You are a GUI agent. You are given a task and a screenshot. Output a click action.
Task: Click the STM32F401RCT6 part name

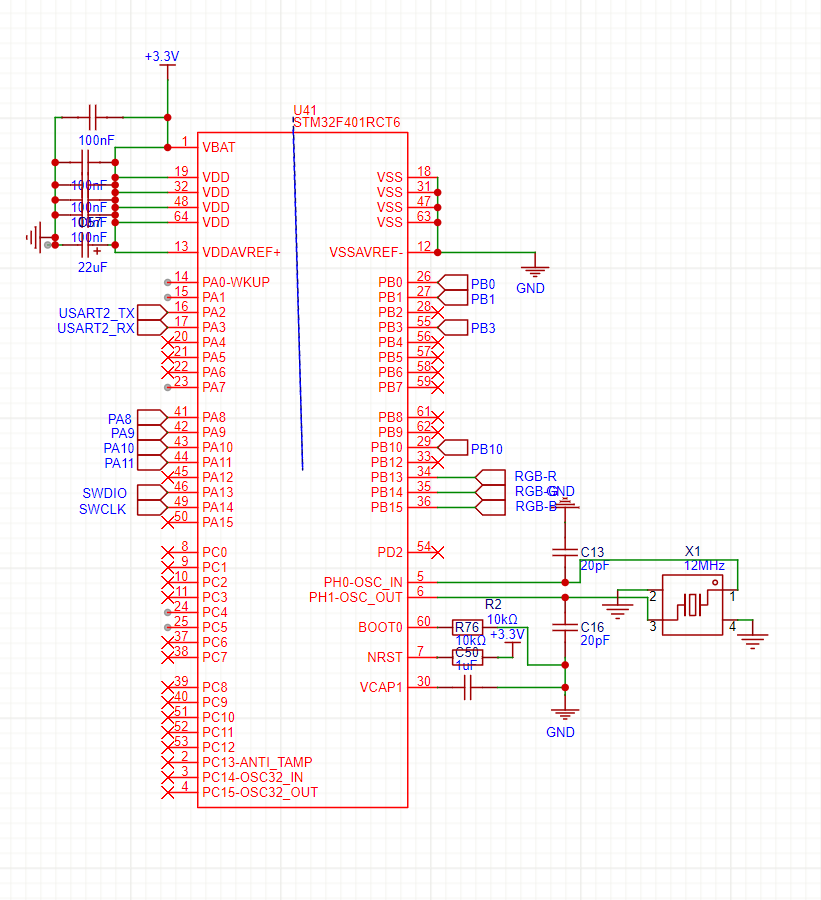tap(347, 122)
